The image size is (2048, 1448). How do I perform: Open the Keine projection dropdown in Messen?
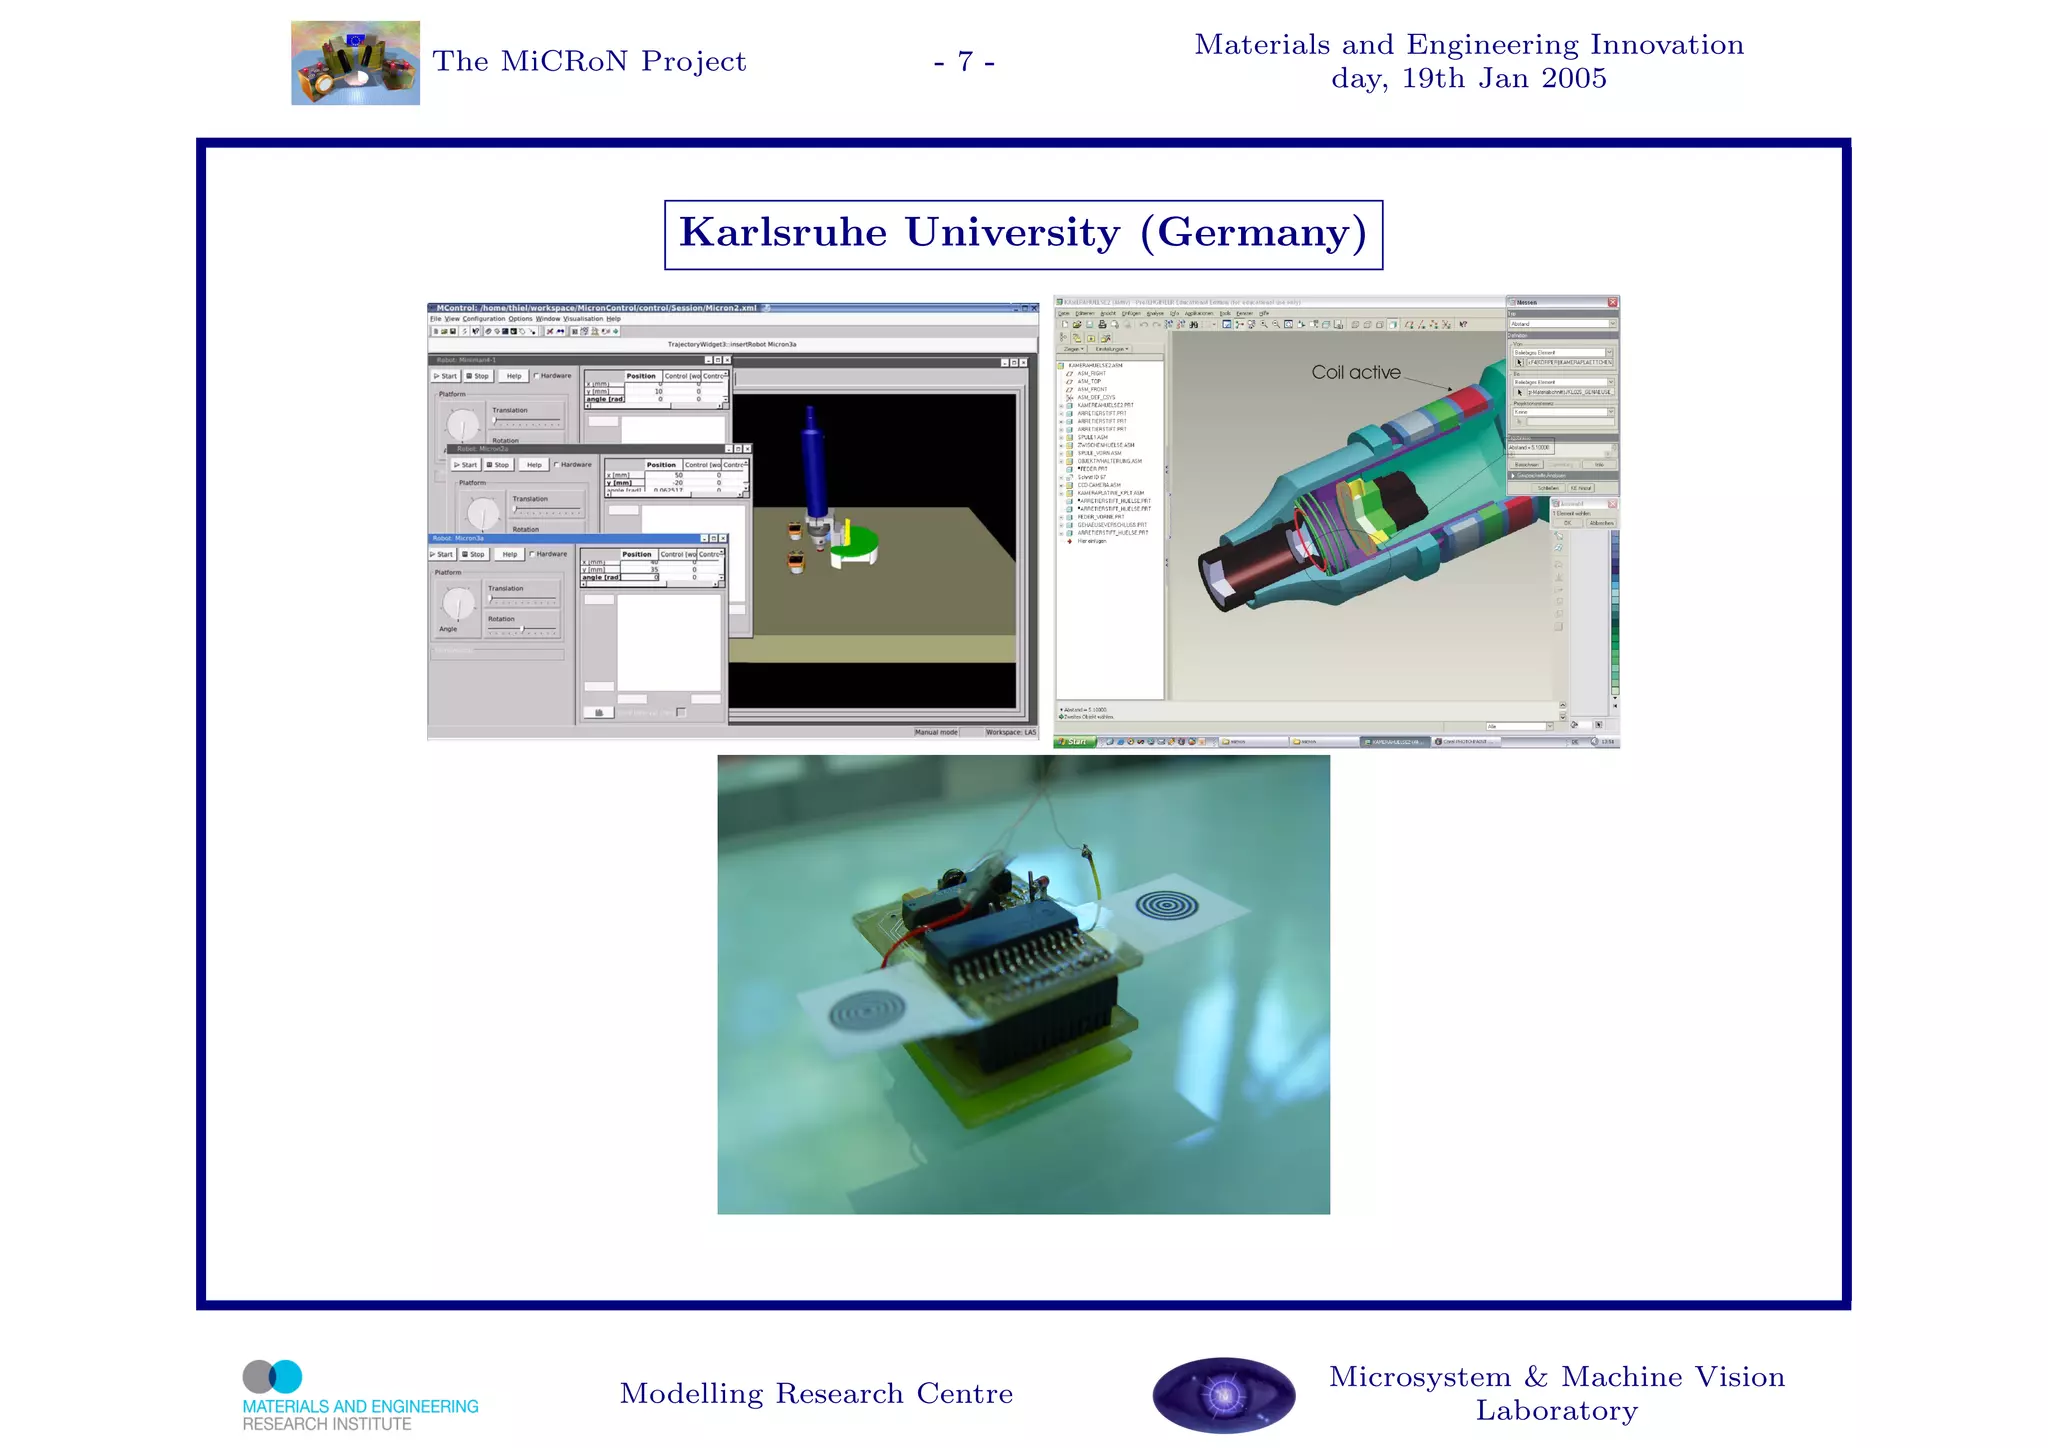(x=1563, y=412)
